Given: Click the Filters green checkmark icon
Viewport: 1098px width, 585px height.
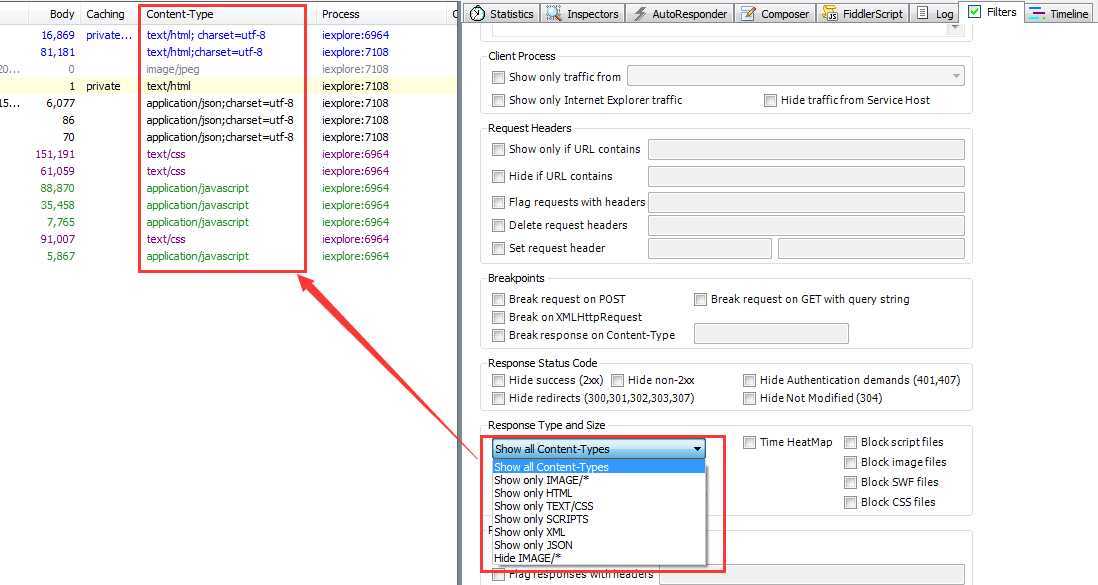Looking at the screenshot, I should pos(975,12).
